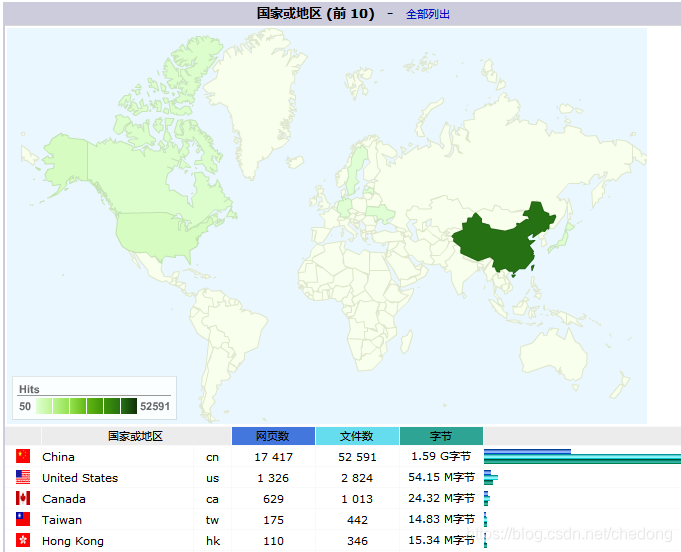Image resolution: width=681 pixels, height=552 pixels.
Task: Click the Taiwan flag icon
Action: click(23, 519)
